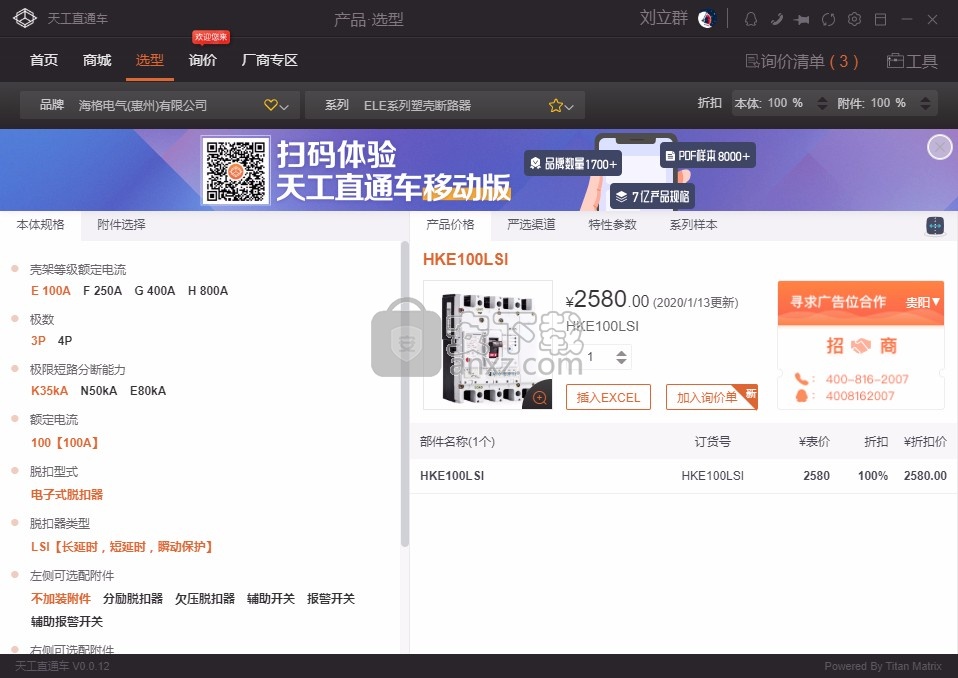Click the pin window icon
This screenshot has height=678, width=958.
(x=802, y=20)
